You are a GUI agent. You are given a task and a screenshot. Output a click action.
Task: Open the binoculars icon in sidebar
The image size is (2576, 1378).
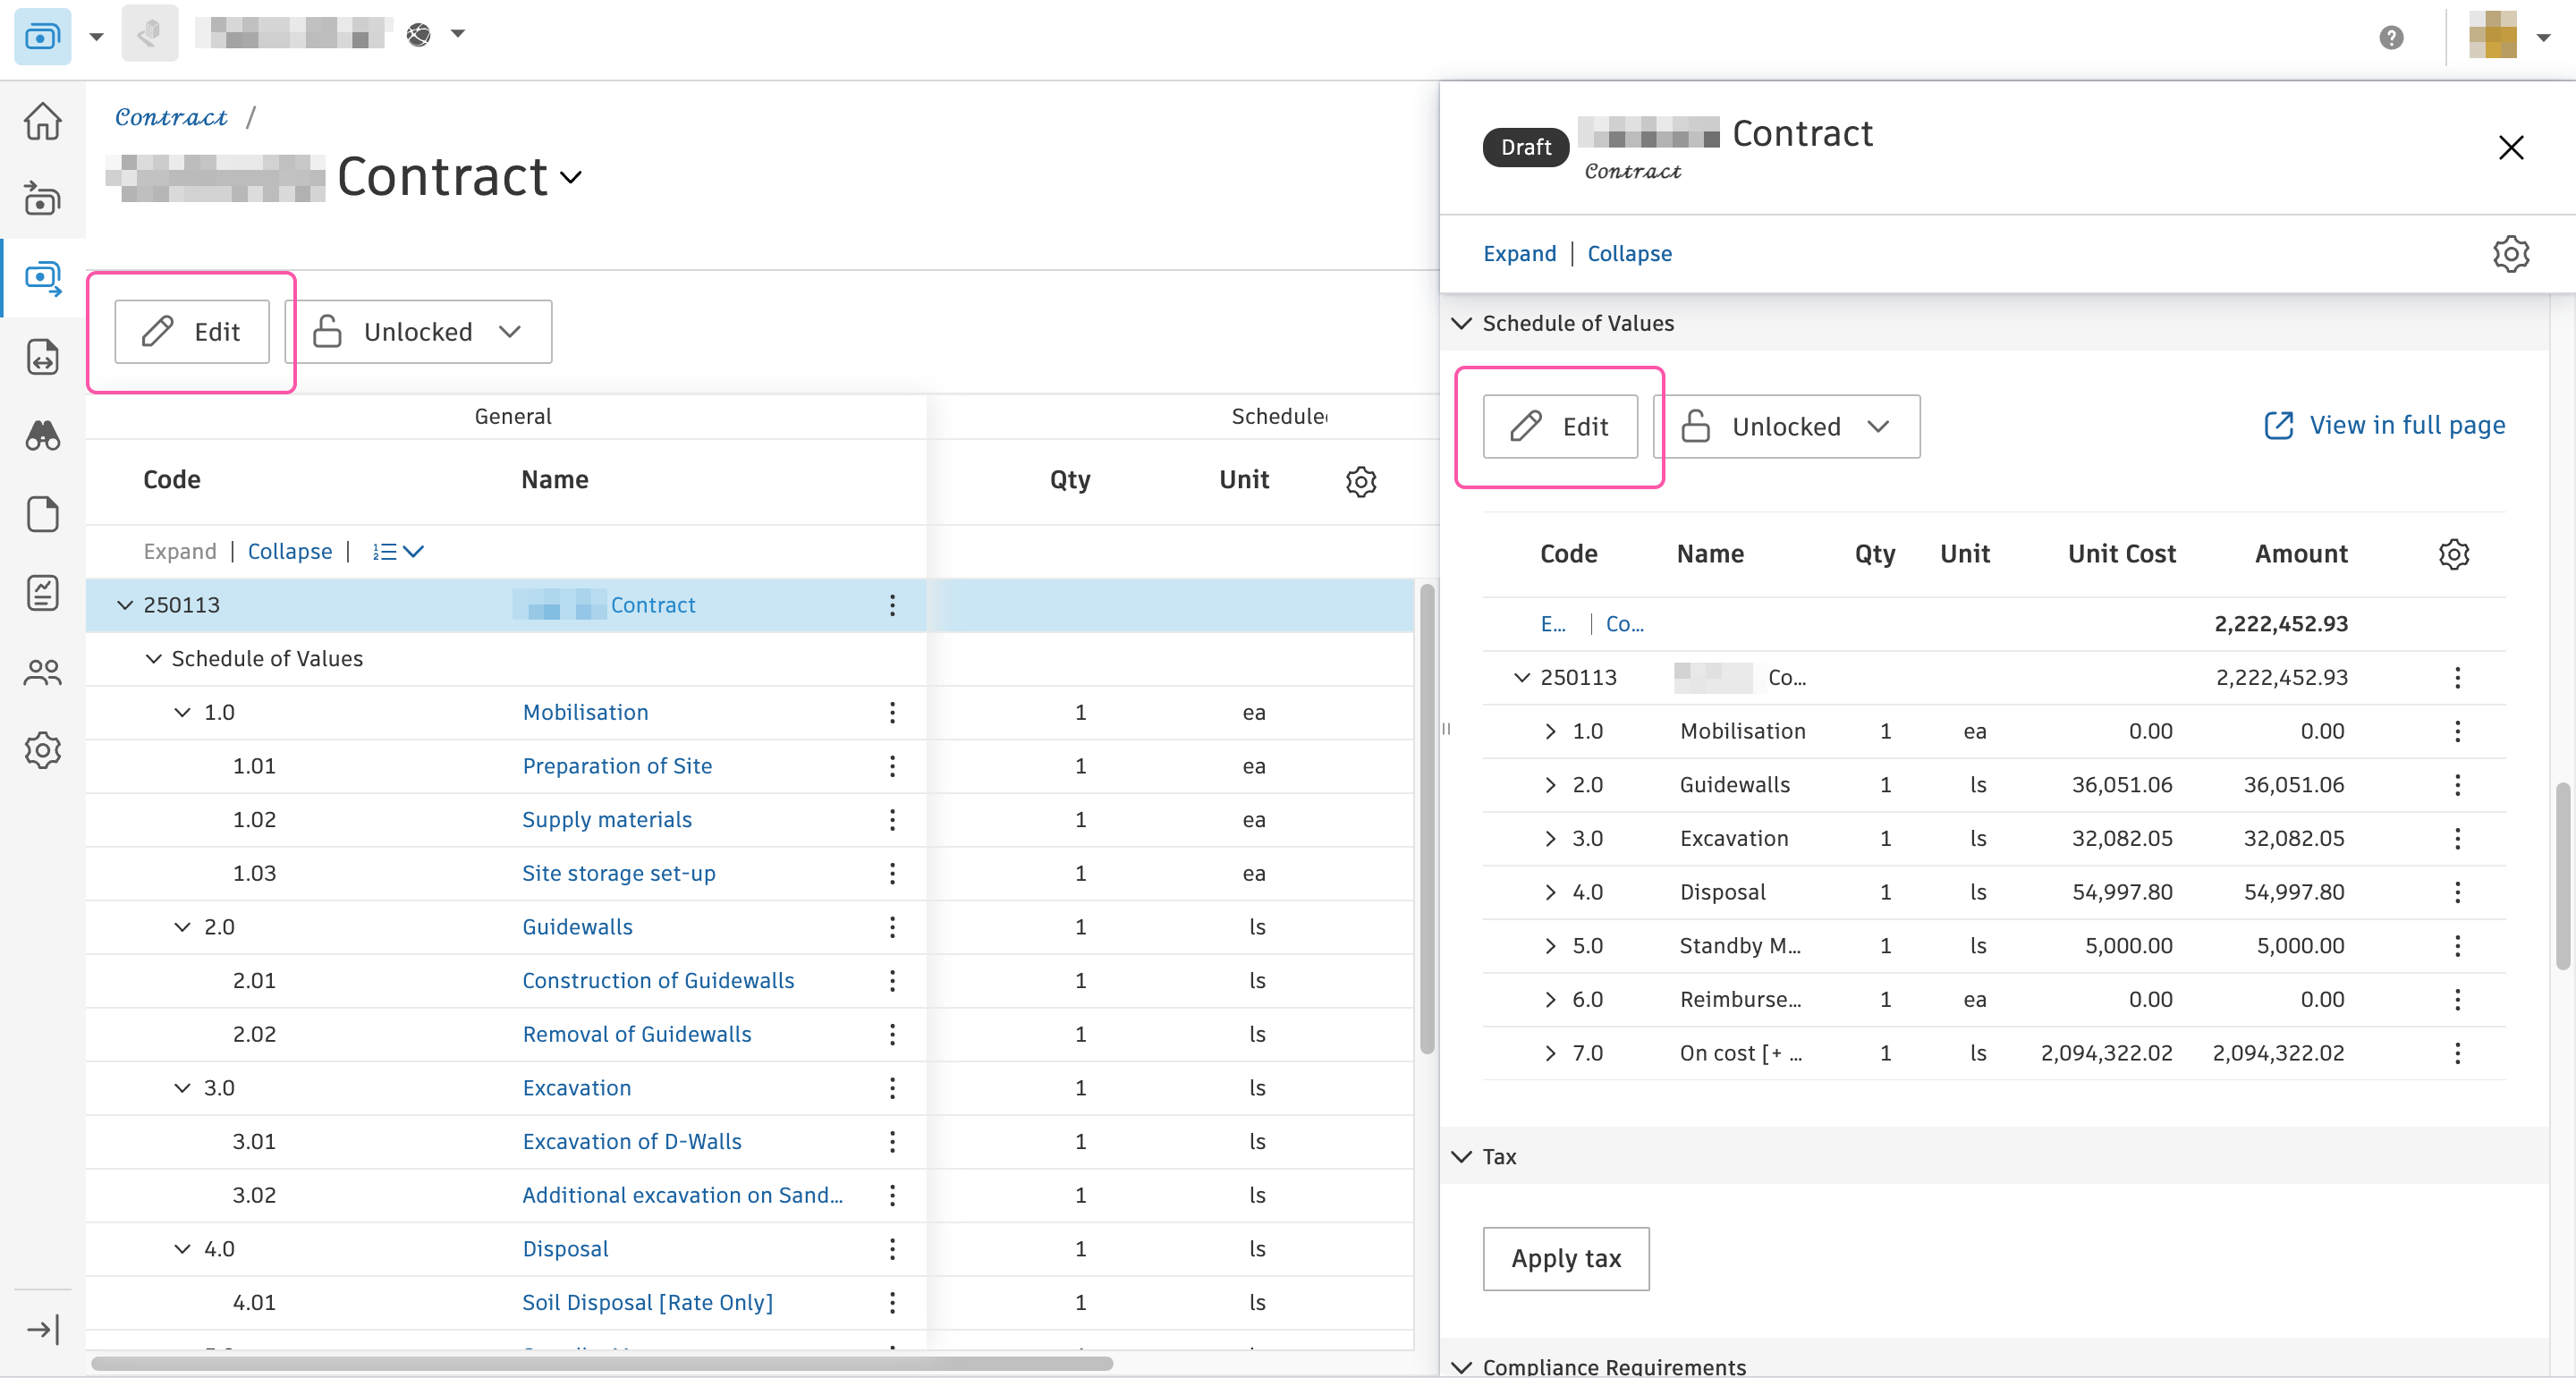[42, 436]
